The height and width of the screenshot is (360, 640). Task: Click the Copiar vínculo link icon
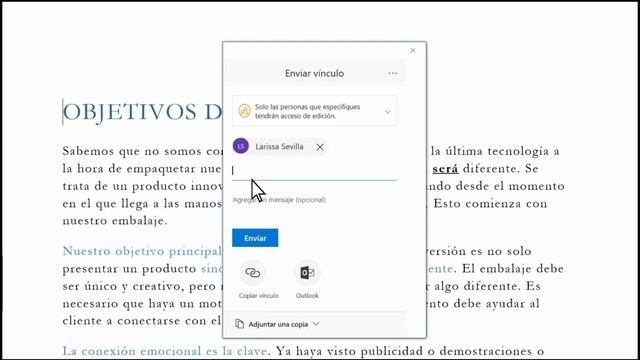coord(252,272)
